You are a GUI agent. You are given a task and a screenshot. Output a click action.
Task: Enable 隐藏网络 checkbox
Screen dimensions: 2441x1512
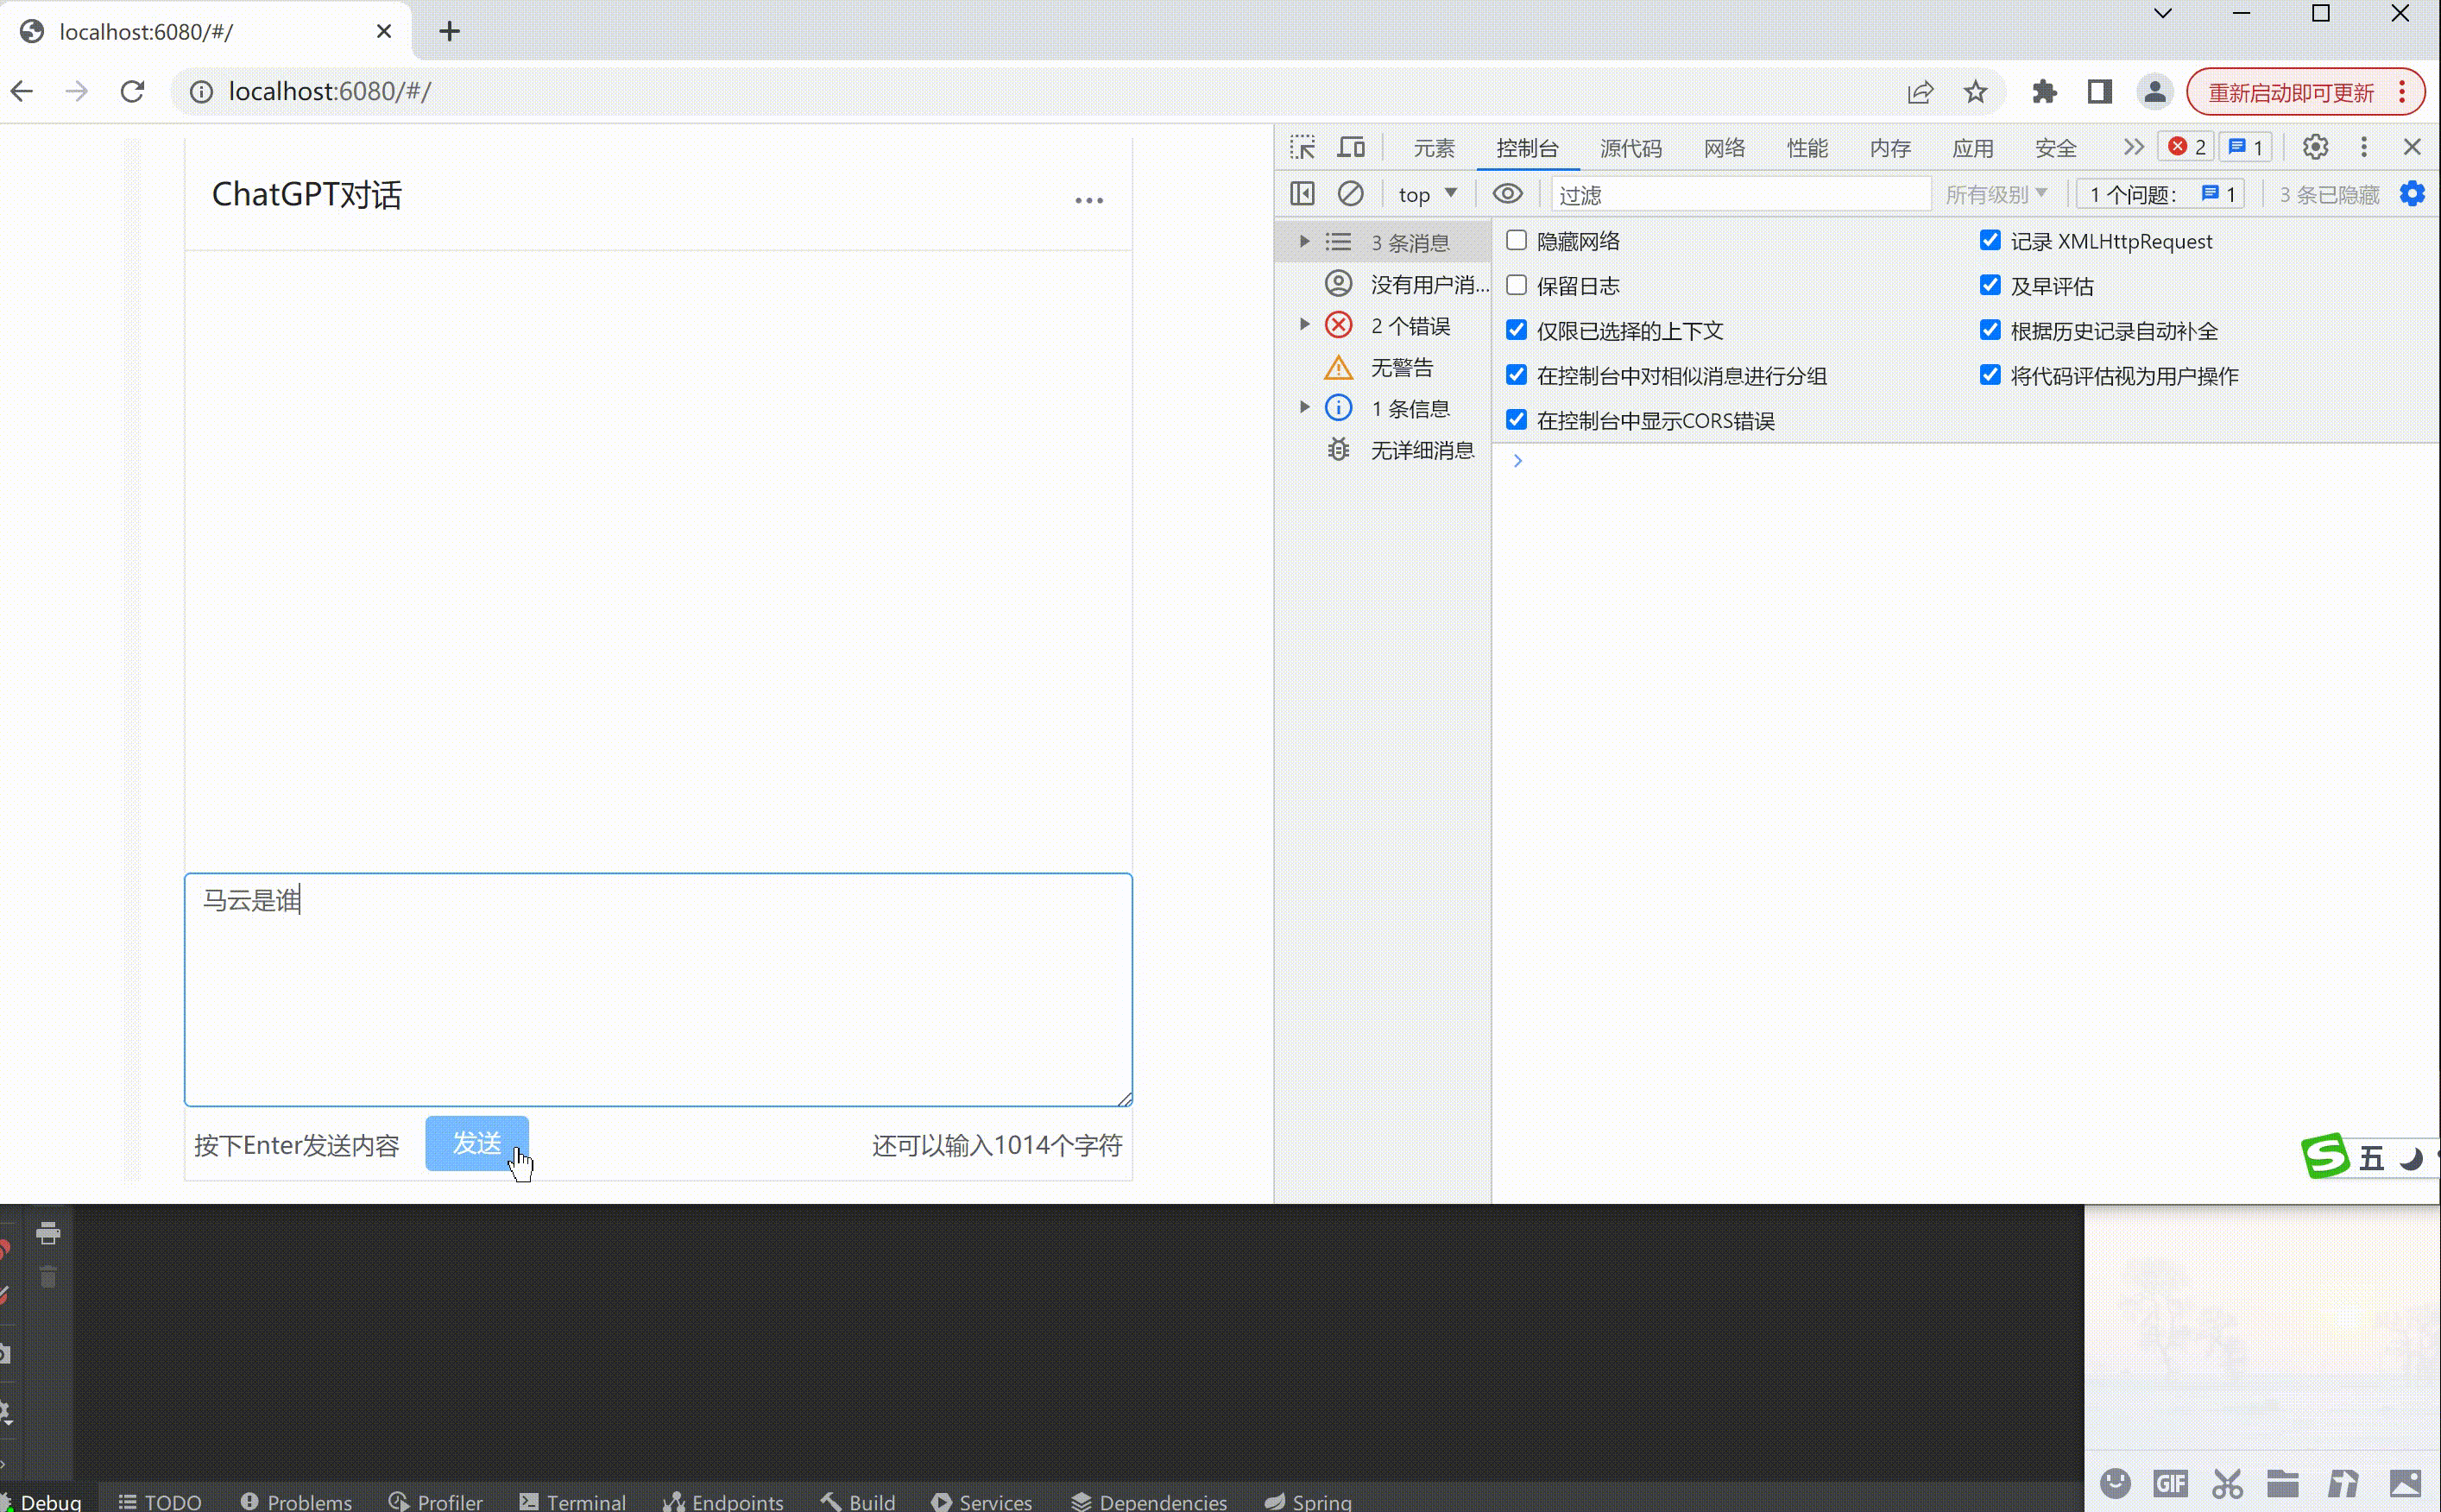click(1516, 240)
